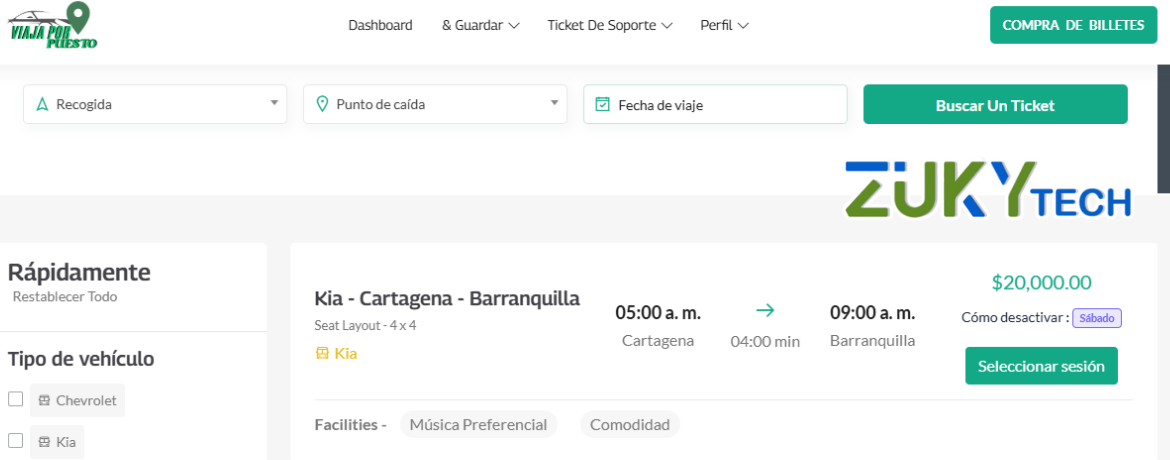This screenshot has height=460, width=1170.
Task: Click the Punto de caída pin icon
Action: (322, 104)
